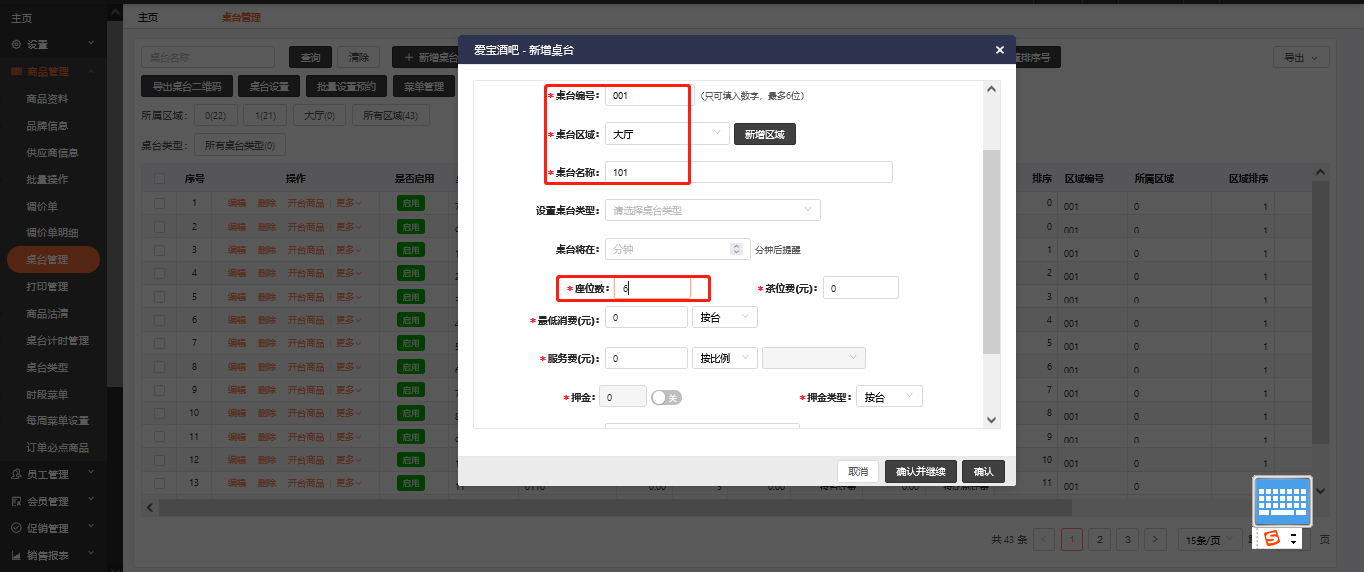
Task: Open the 15条/页 page size dropdown
Action: [x=1211, y=539]
